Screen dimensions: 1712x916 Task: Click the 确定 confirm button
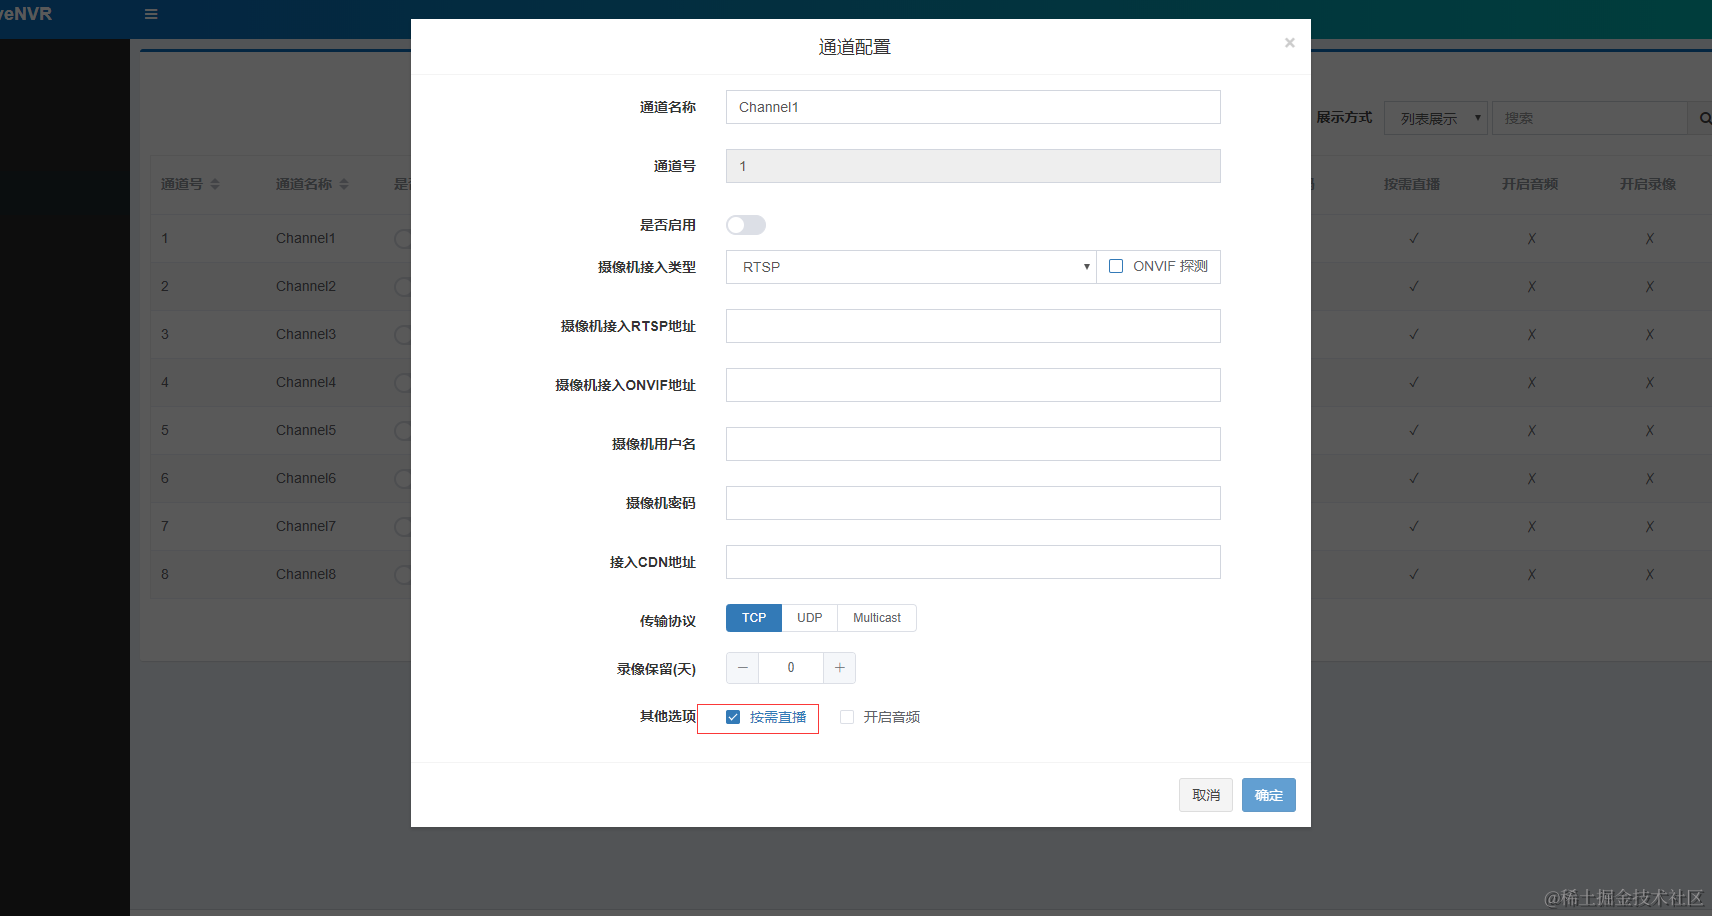pyautogui.click(x=1267, y=794)
